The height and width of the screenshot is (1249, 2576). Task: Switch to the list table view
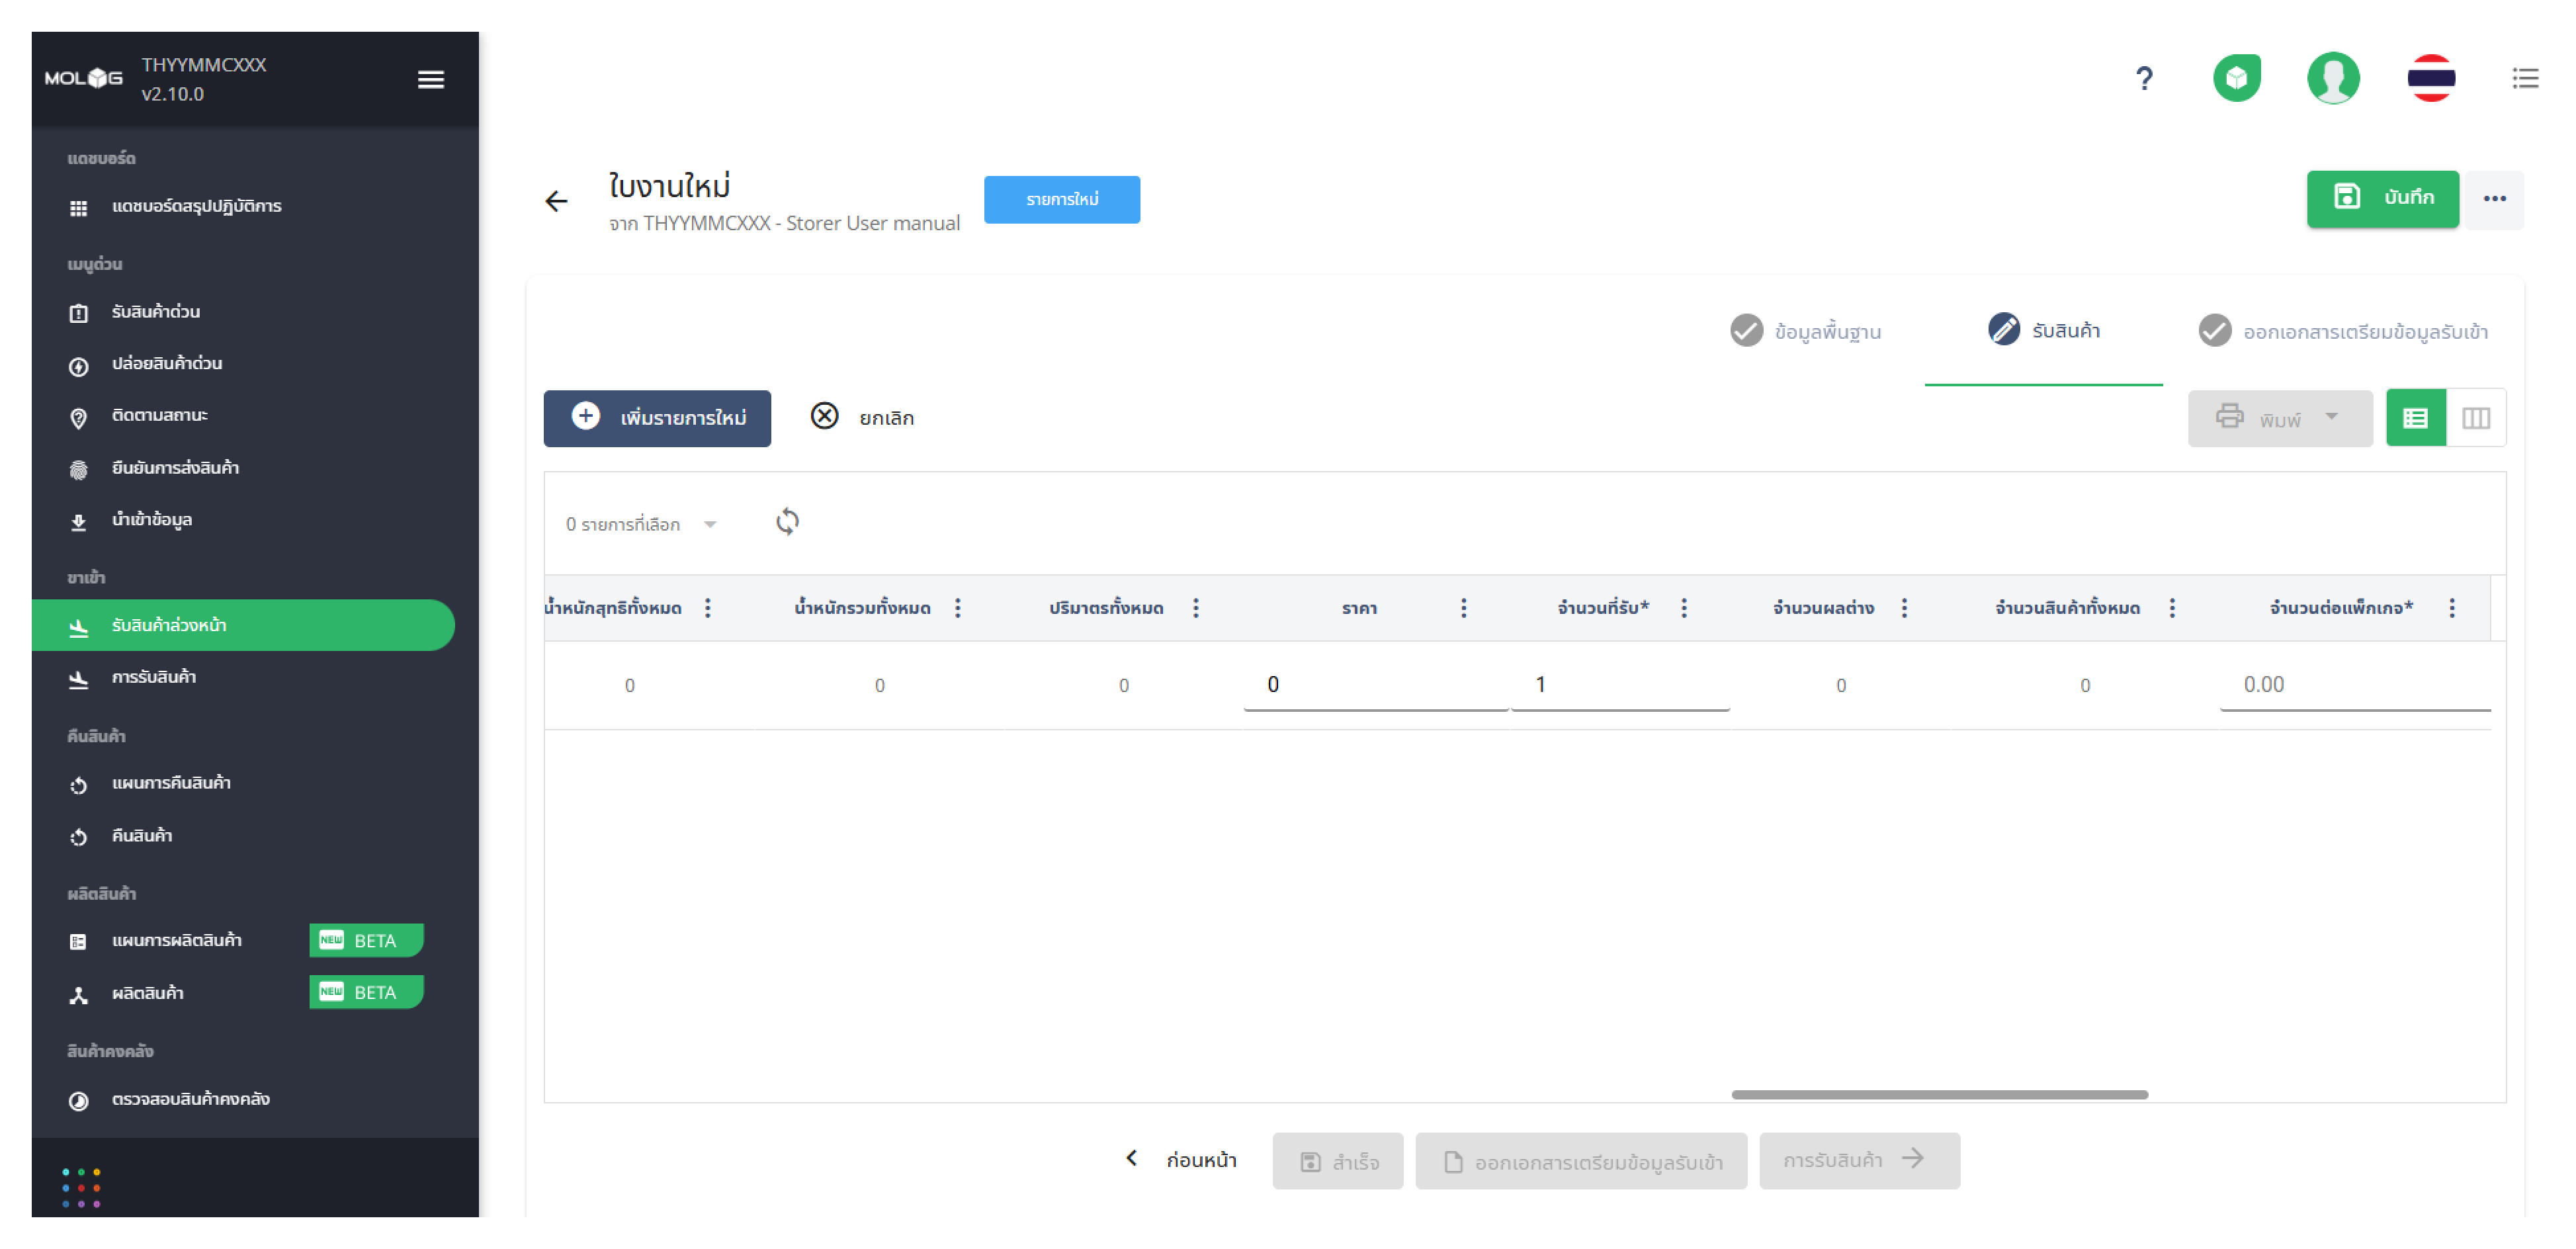(x=2414, y=418)
